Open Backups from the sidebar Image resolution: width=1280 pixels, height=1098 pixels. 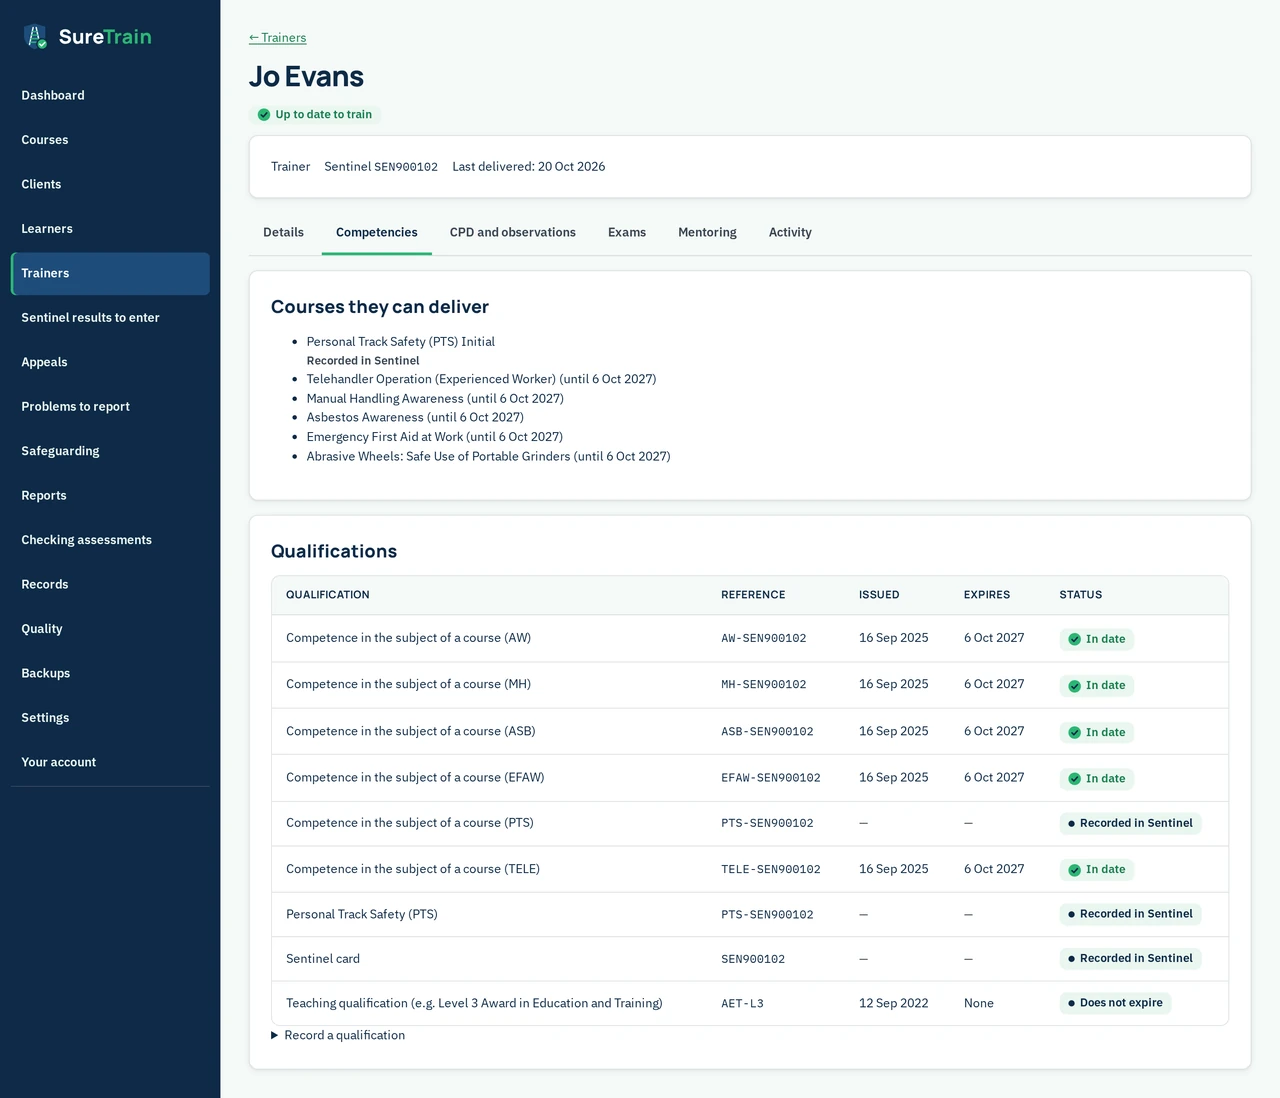[110, 674]
